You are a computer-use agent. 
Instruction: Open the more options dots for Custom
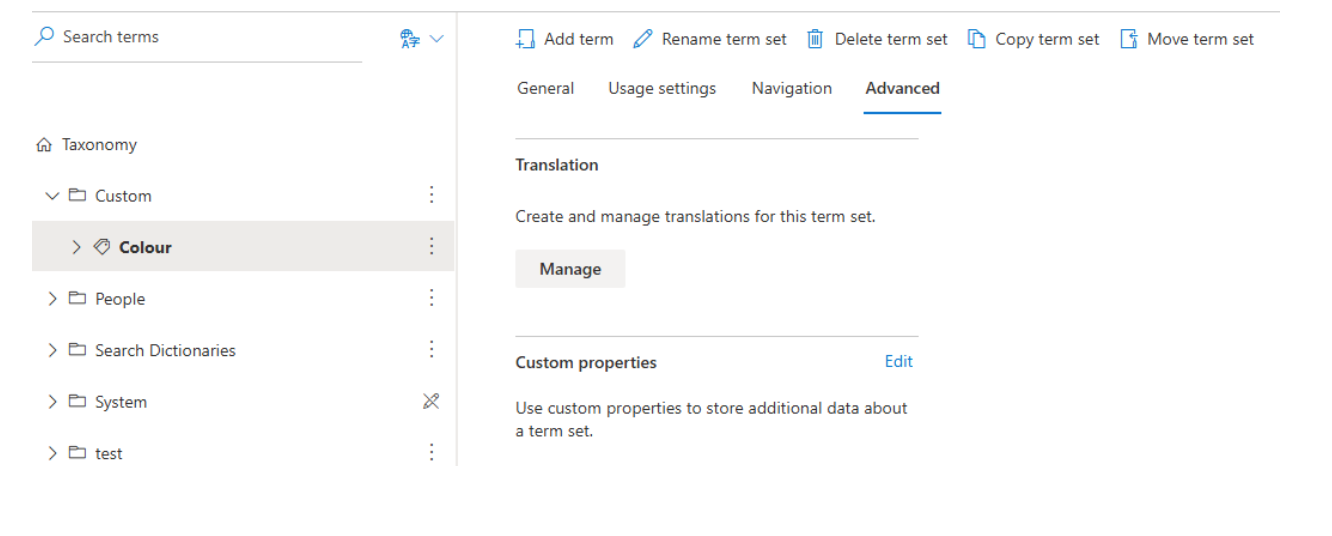point(432,195)
